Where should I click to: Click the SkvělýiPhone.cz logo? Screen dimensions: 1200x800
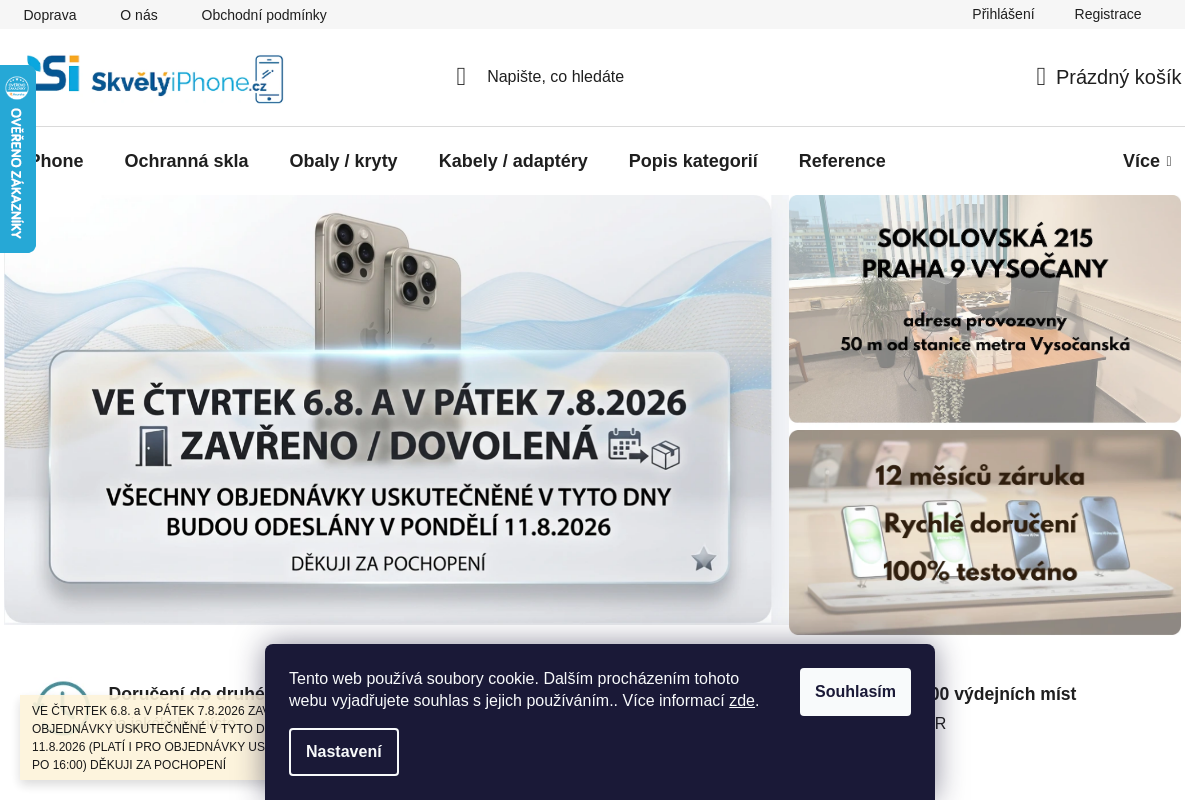(x=155, y=78)
